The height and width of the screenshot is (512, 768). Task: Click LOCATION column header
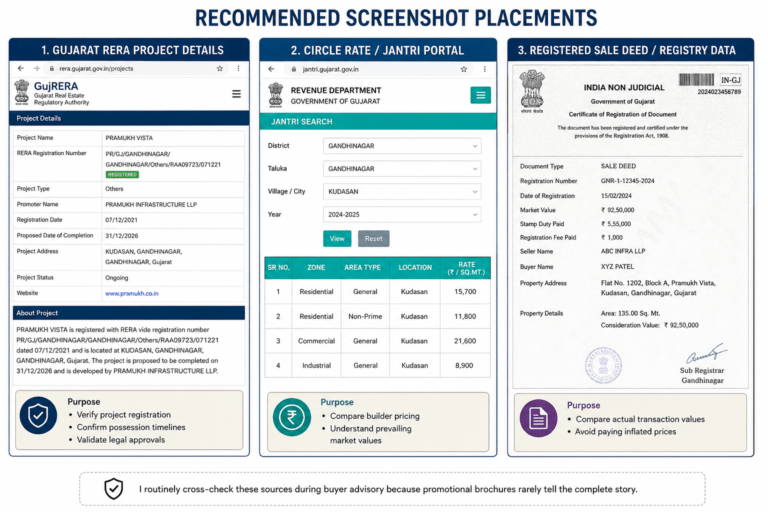pyautogui.click(x=415, y=268)
